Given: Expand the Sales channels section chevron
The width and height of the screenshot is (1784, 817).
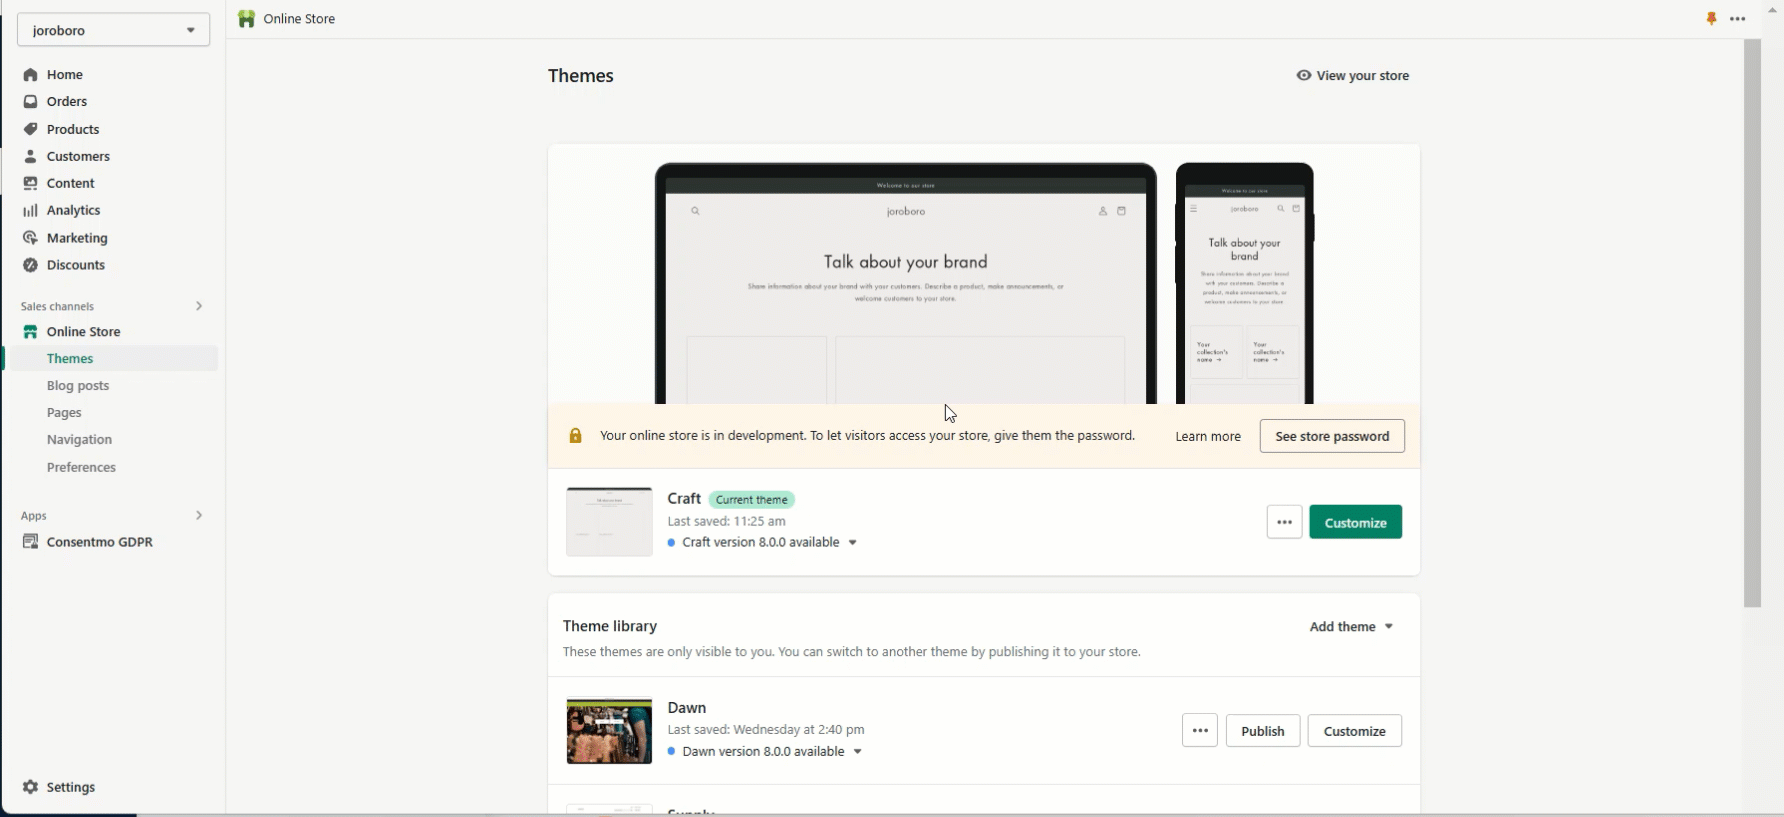Looking at the screenshot, I should 198,306.
